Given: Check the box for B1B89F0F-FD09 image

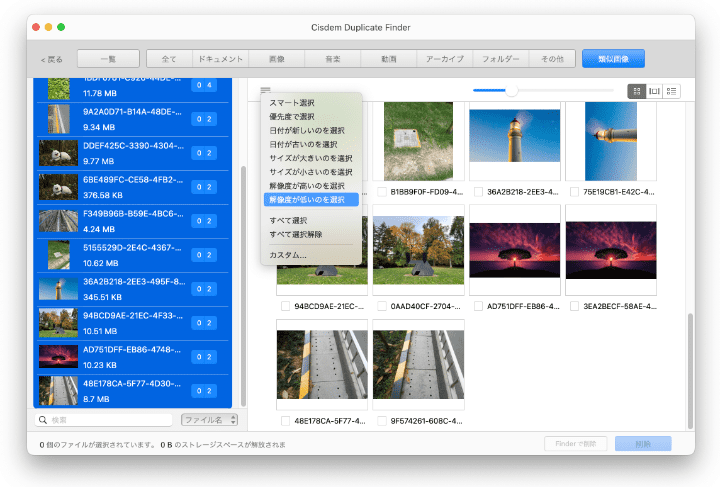Looking at the screenshot, I should pos(382,192).
